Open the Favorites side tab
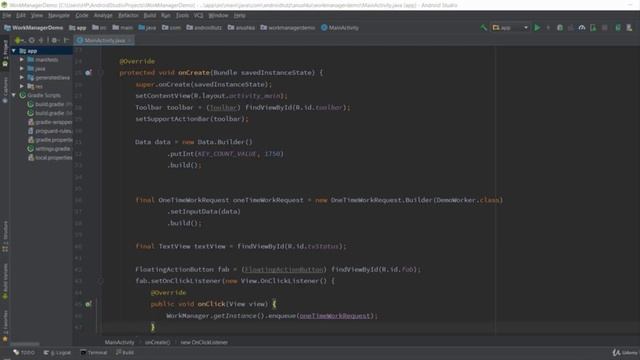 pyautogui.click(x=5, y=325)
